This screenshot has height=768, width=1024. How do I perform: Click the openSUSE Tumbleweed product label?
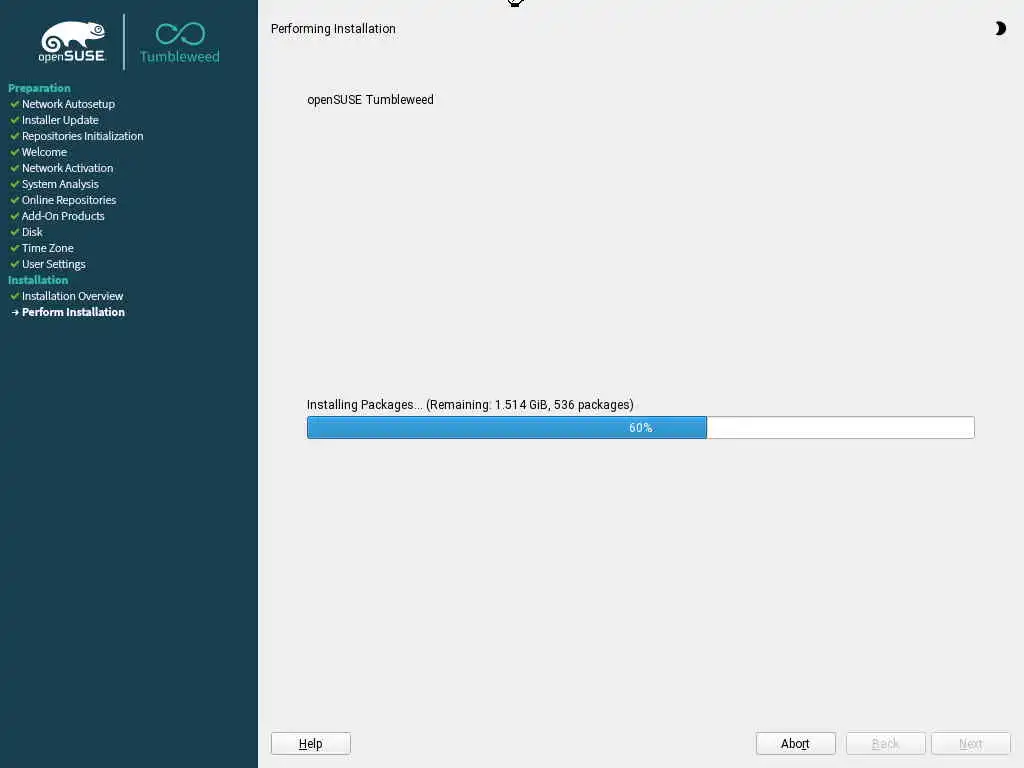click(370, 99)
